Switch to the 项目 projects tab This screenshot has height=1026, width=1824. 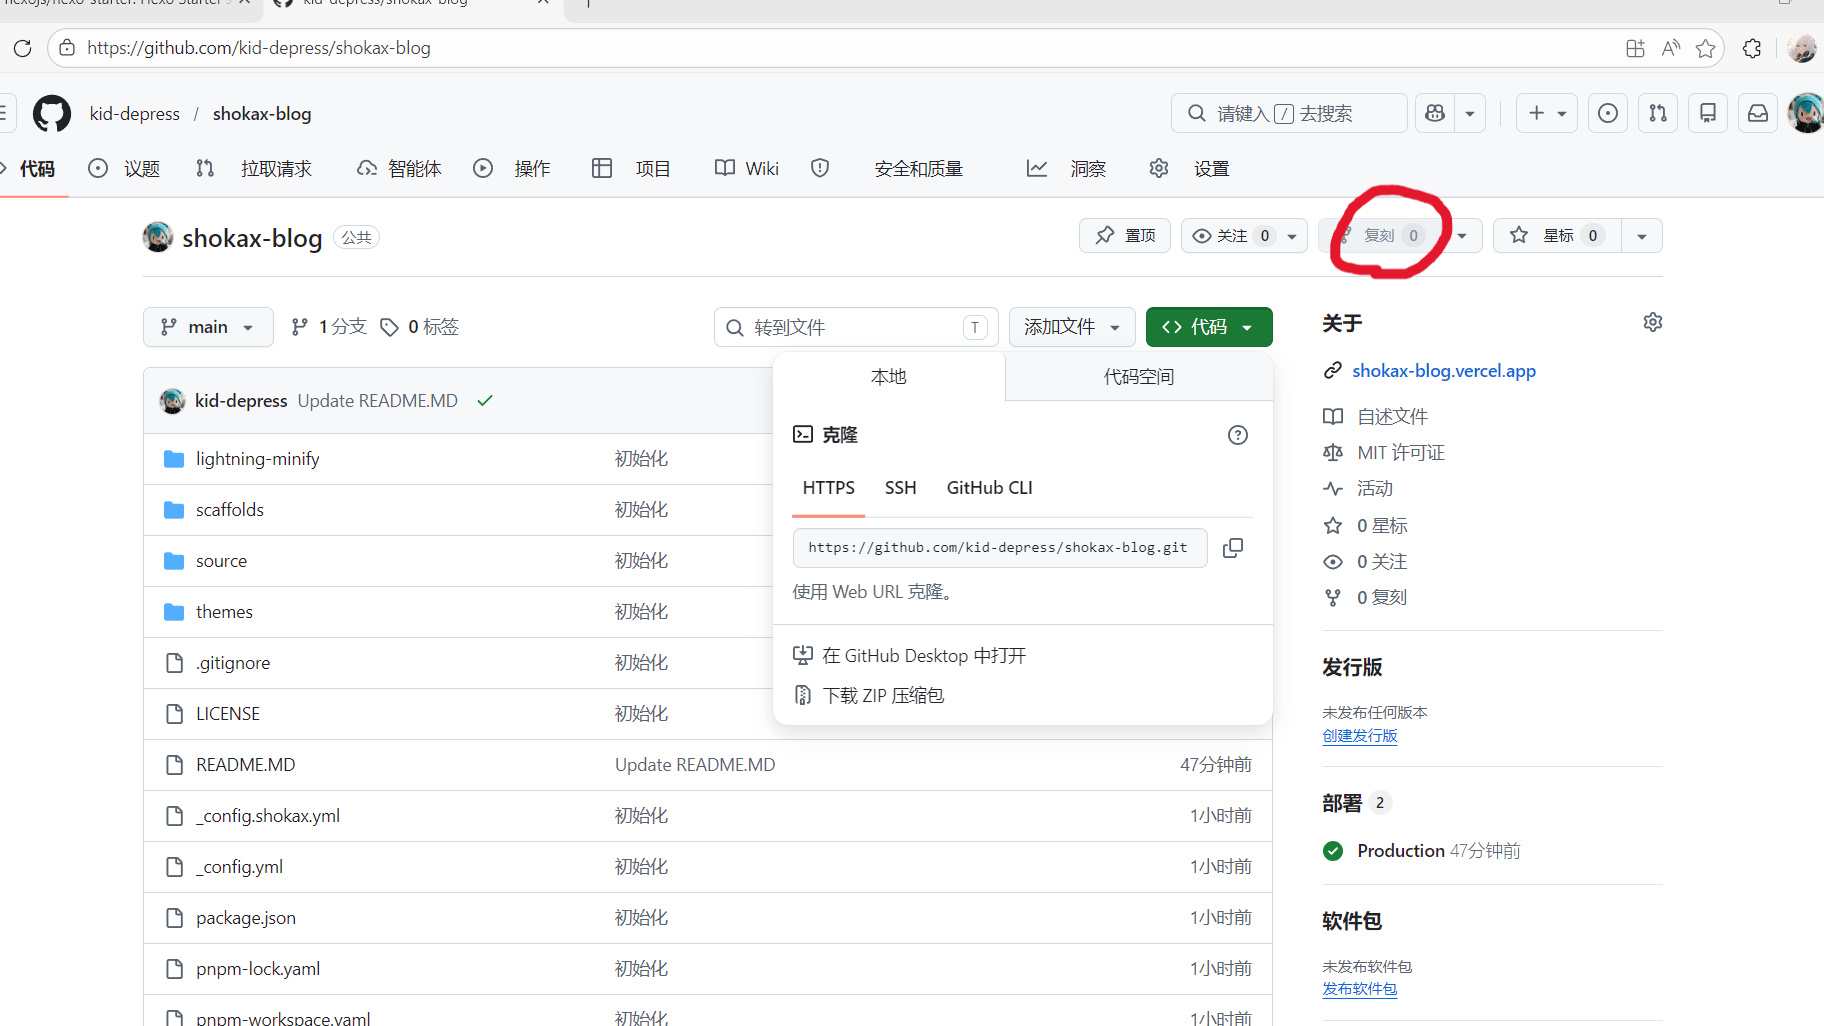[x=632, y=169]
